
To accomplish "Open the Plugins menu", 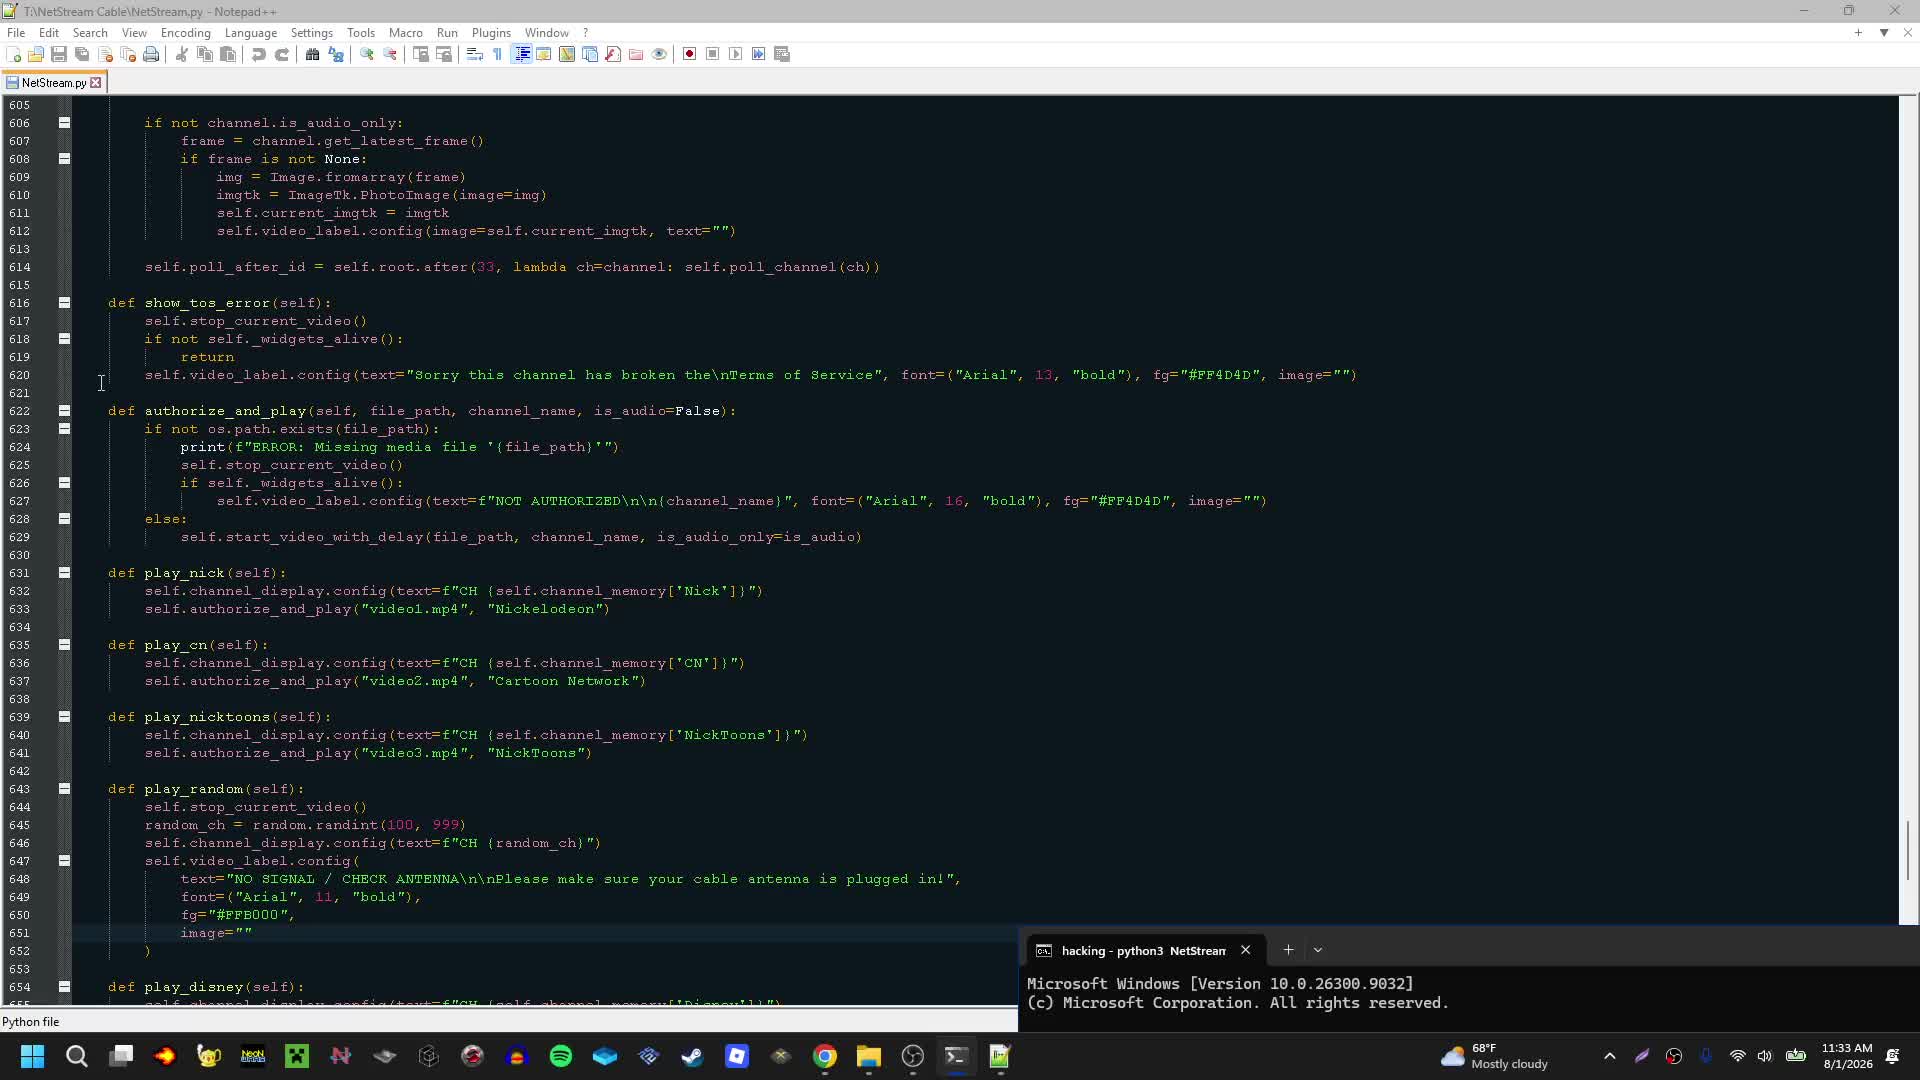I will [491, 32].
